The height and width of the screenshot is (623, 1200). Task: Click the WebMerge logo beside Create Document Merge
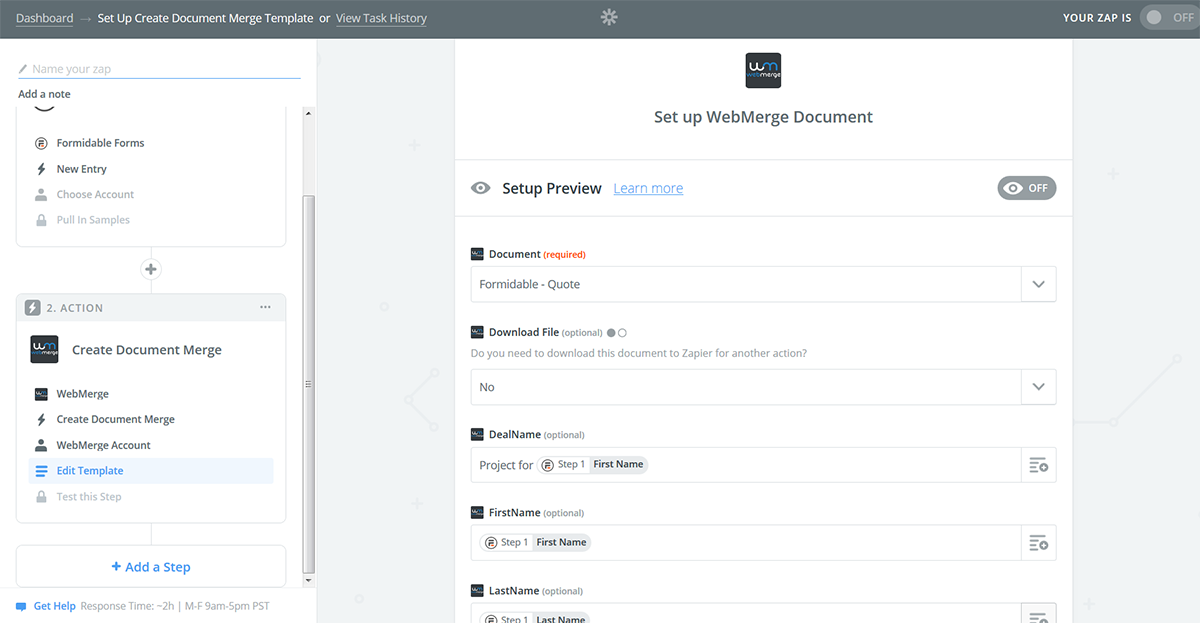point(45,350)
